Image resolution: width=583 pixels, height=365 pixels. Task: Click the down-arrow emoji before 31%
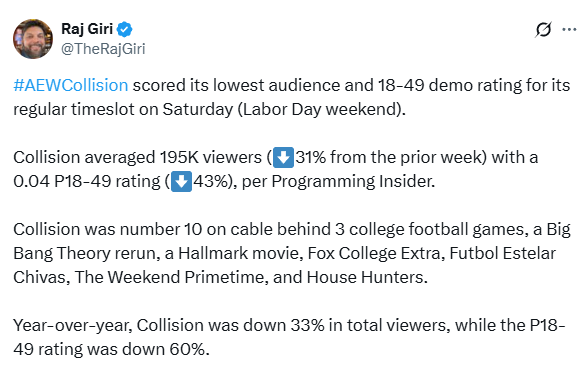[283, 157]
